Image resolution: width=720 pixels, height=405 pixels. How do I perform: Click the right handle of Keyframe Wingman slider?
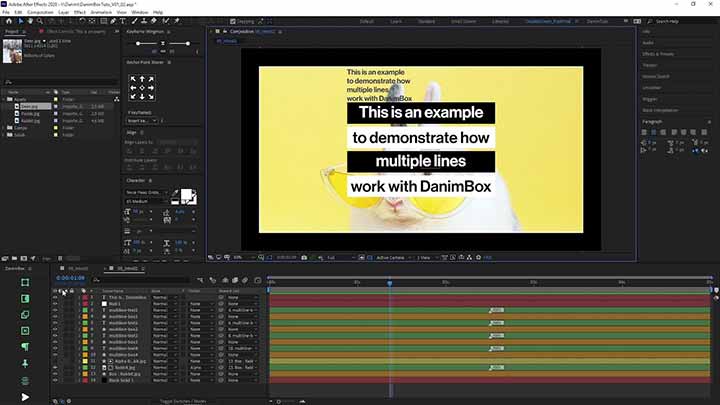187,44
